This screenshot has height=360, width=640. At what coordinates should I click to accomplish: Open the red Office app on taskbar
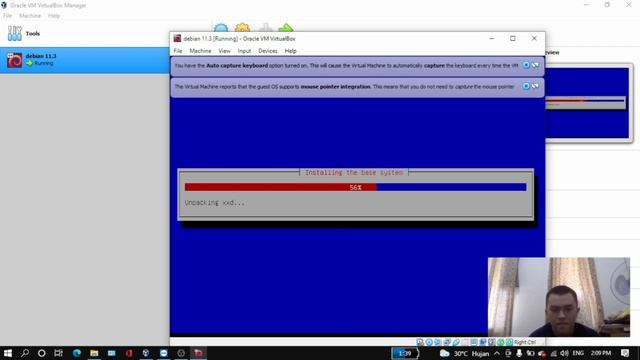click(x=129, y=353)
